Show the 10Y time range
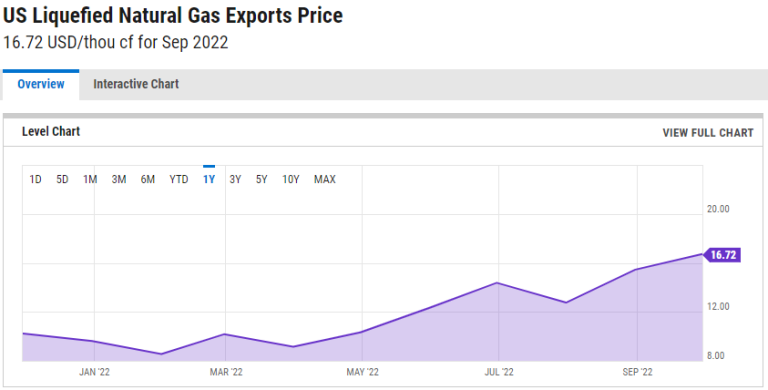The width and height of the screenshot is (768, 390). (x=290, y=179)
